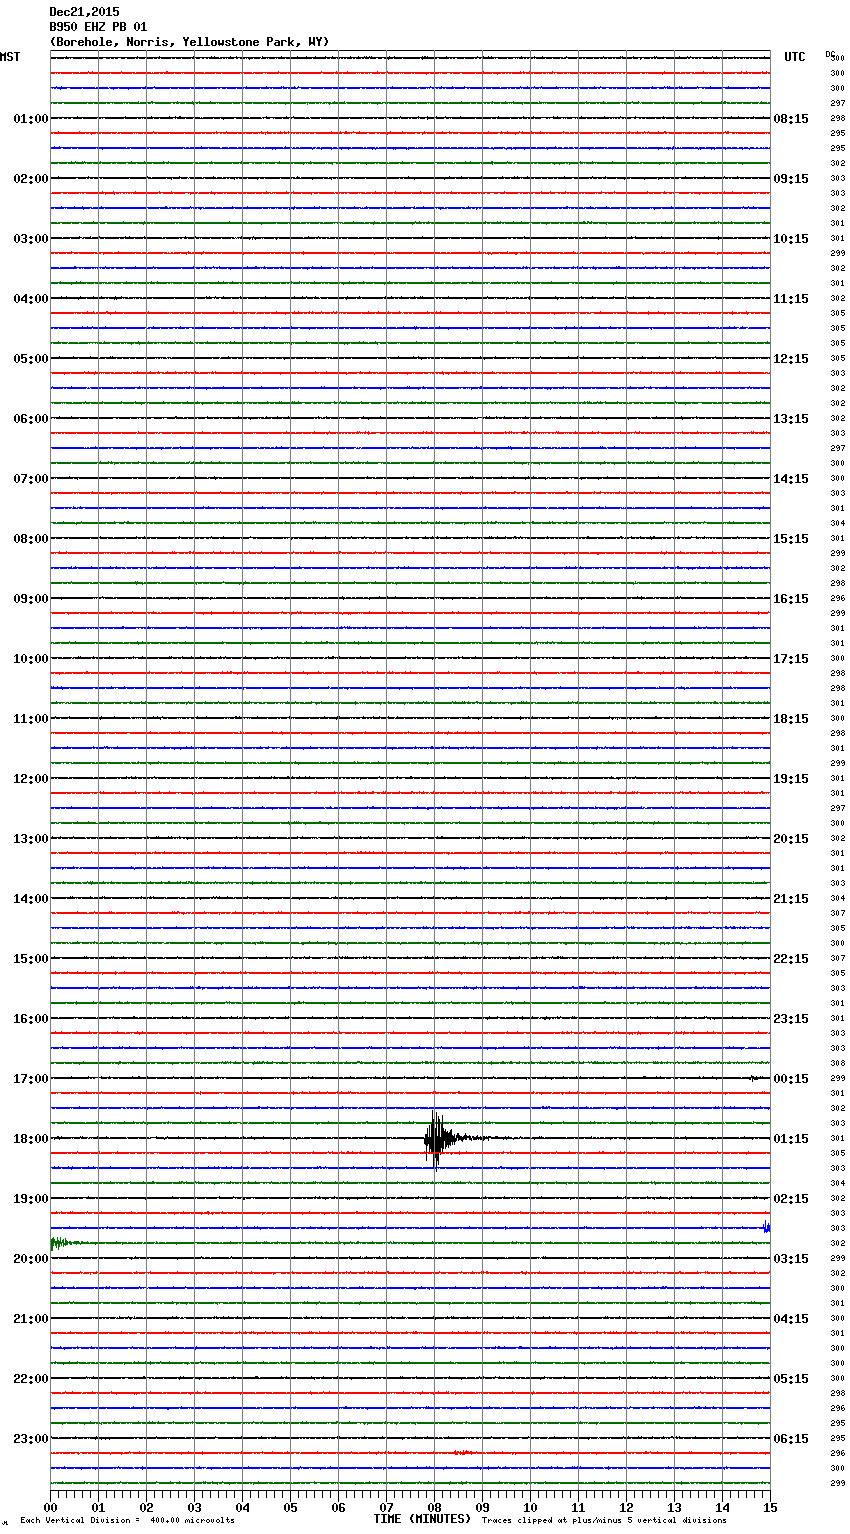Select the 23:00 MST time label
Image resolution: width=850 pixels, height=1534 pixels.
click(x=31, y=1439)
